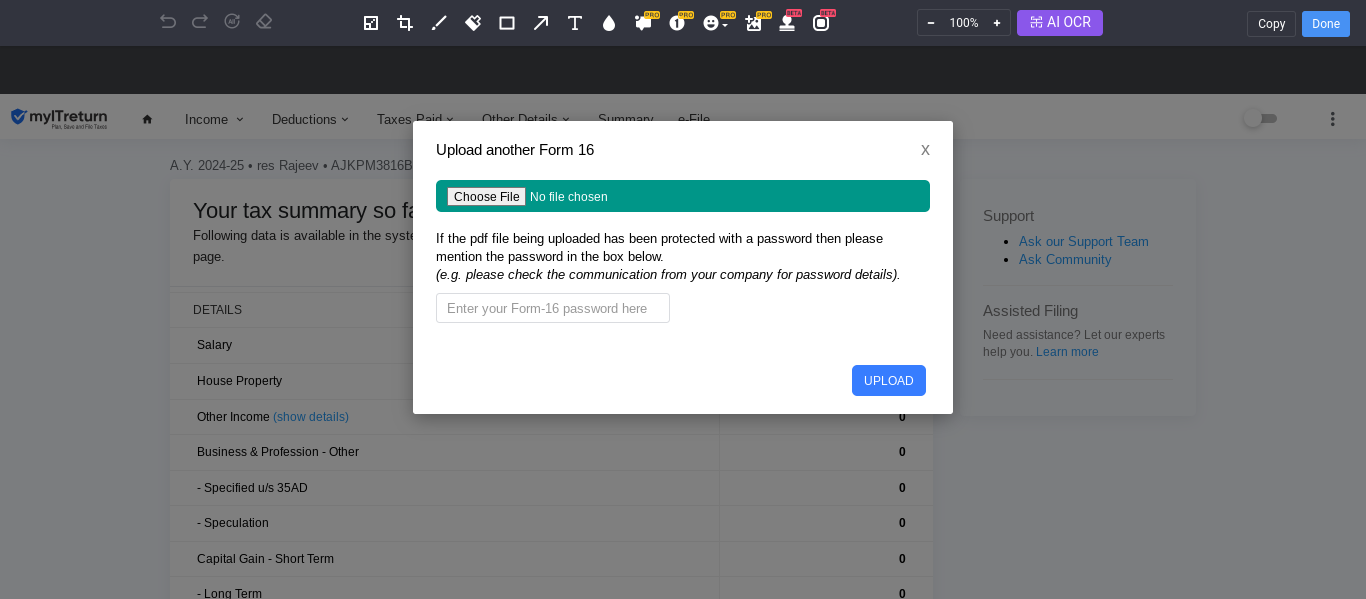Click the eraser icon in toolbar

(264, 22)
